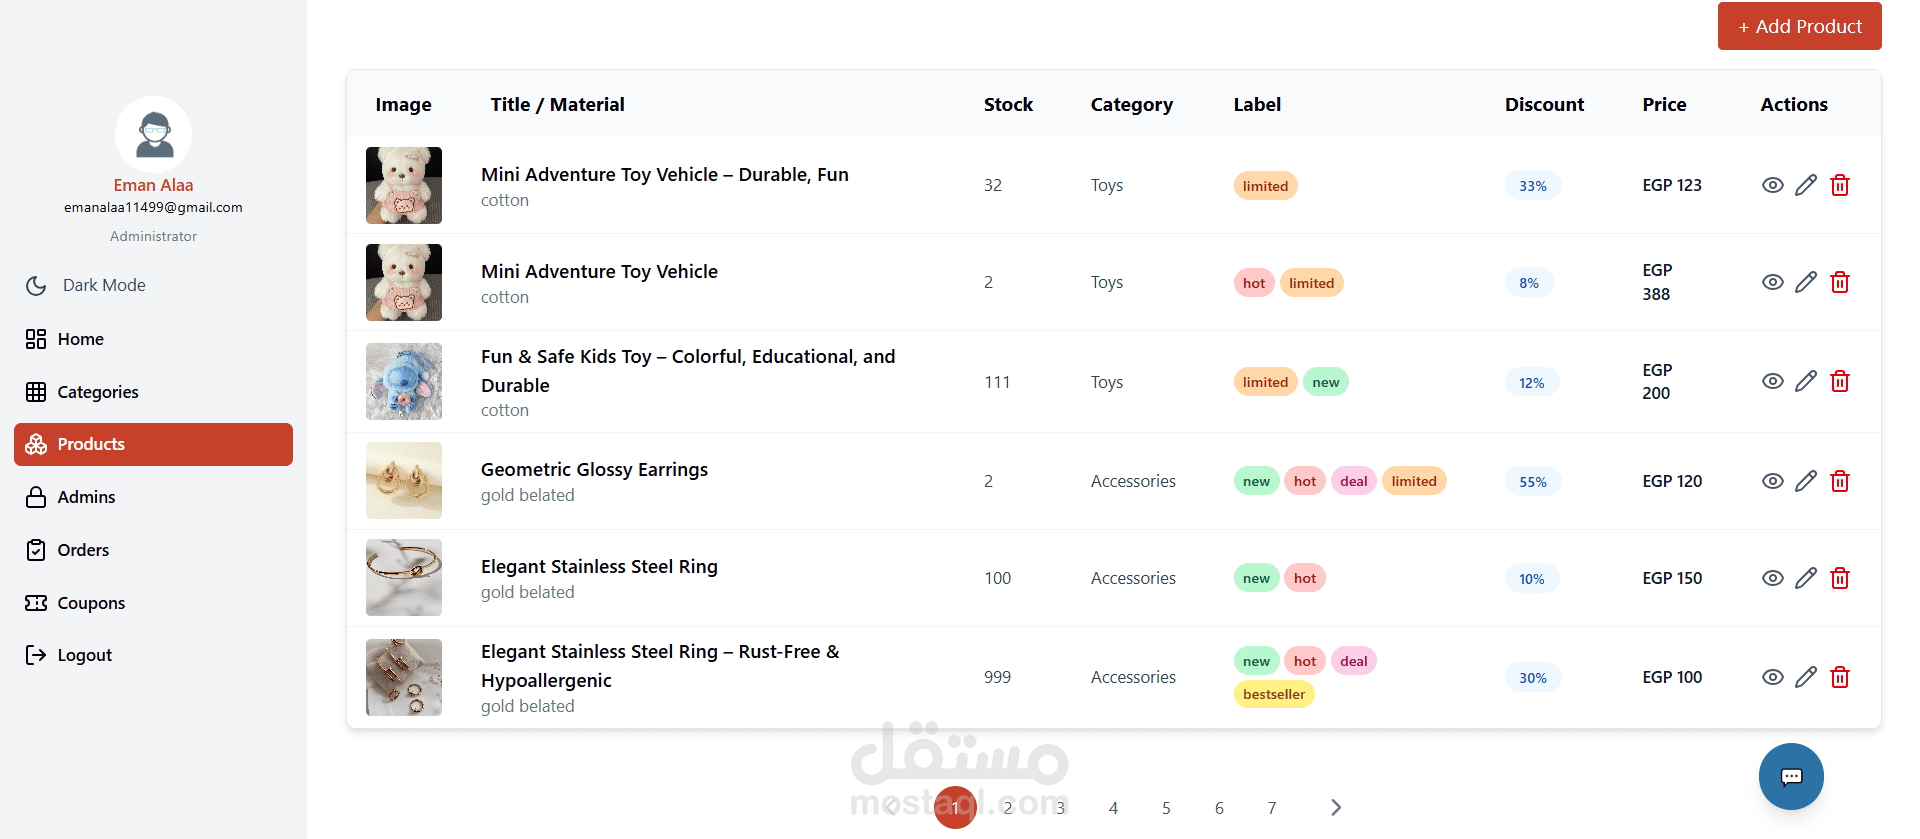The width and height of the screenshot is (1920, 839).
Task: Open Orders in the sidebar
Action: click(x=153, y=550)
